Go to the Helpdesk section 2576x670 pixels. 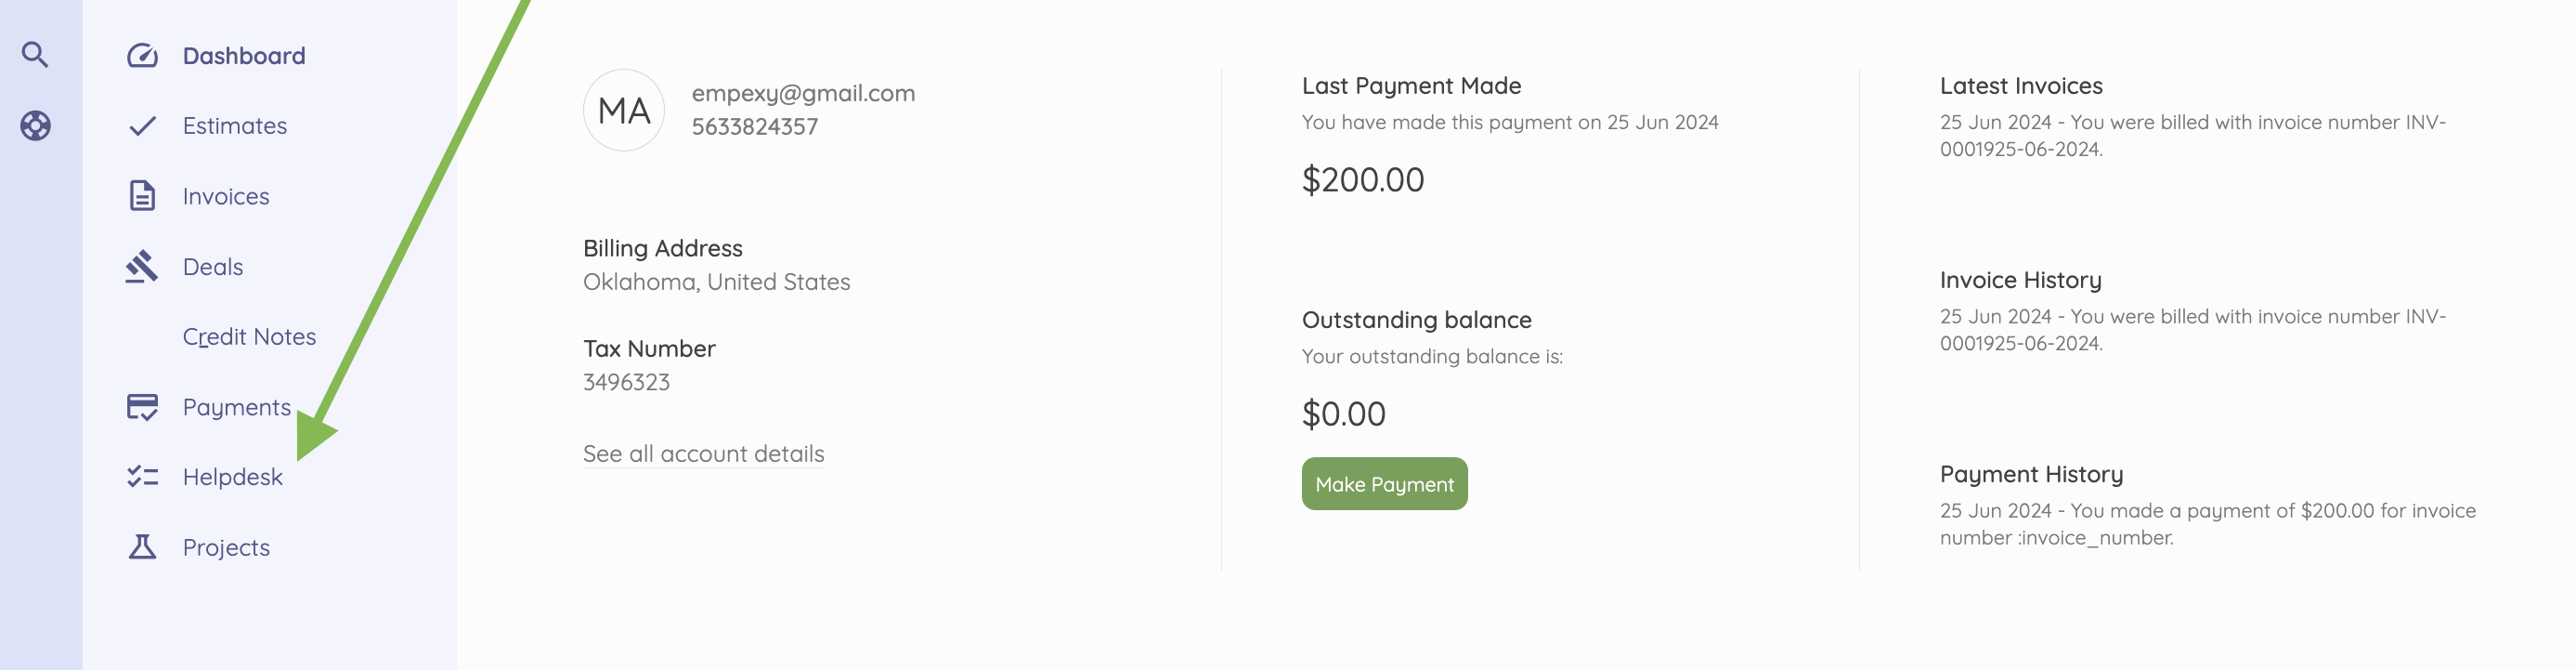tap(232, 477)
